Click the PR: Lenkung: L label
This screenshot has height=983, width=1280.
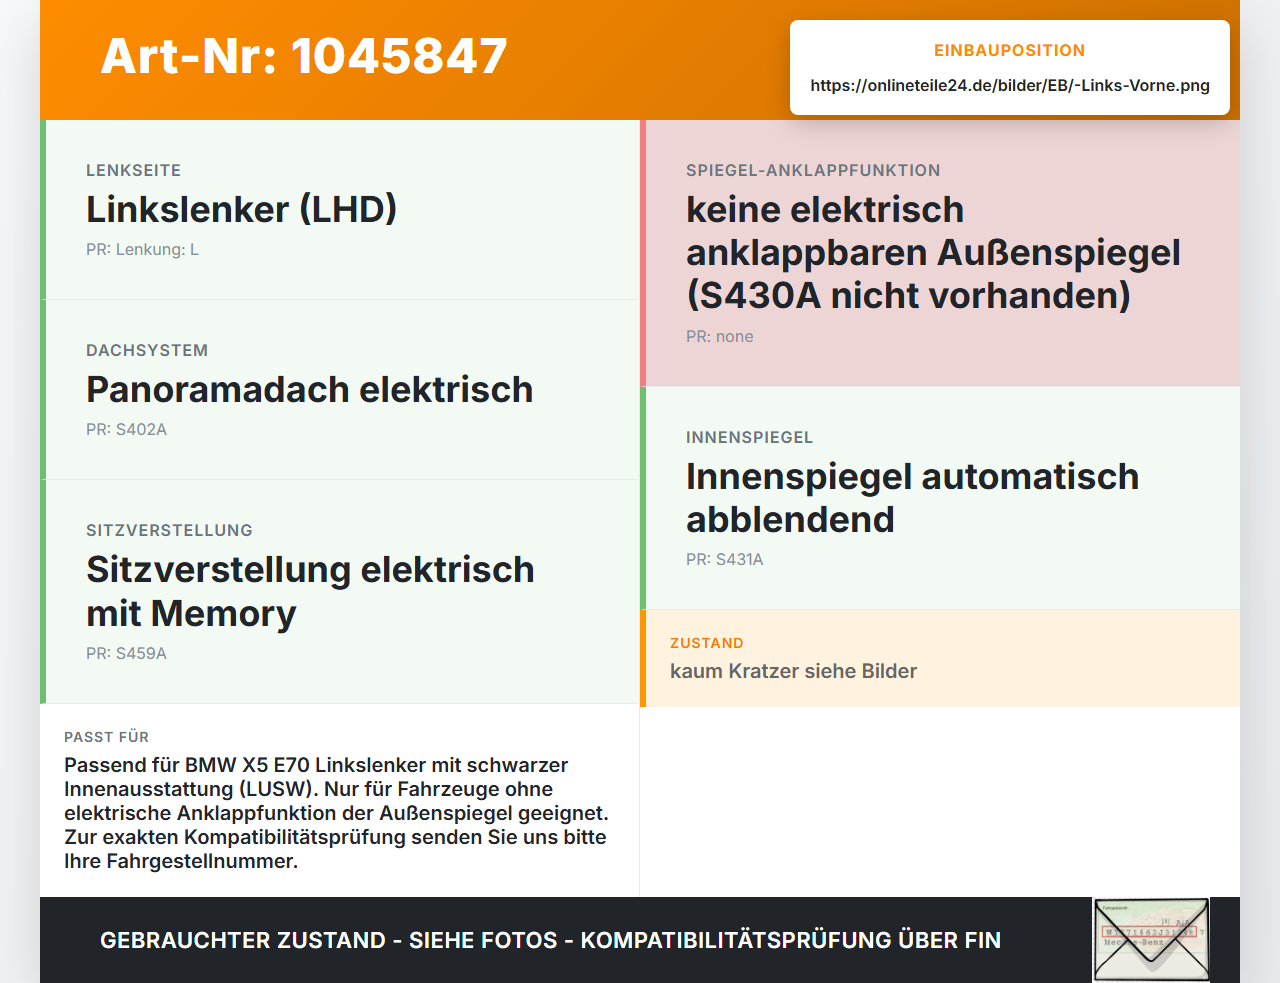(142, 250)
